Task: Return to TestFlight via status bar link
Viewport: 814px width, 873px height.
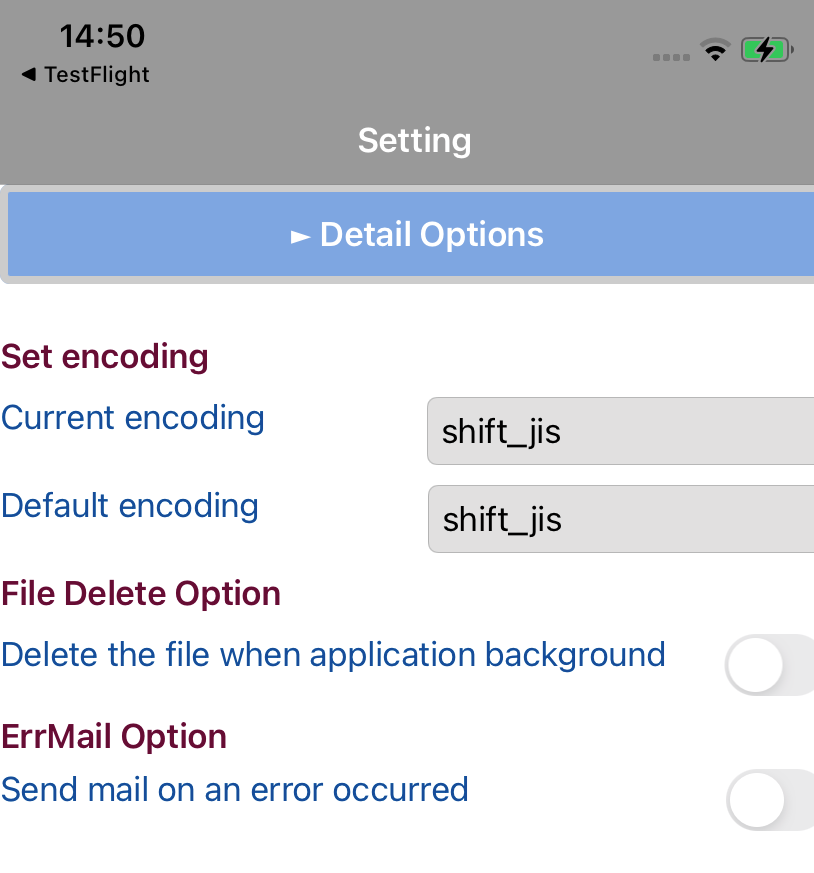Action: 96,75
